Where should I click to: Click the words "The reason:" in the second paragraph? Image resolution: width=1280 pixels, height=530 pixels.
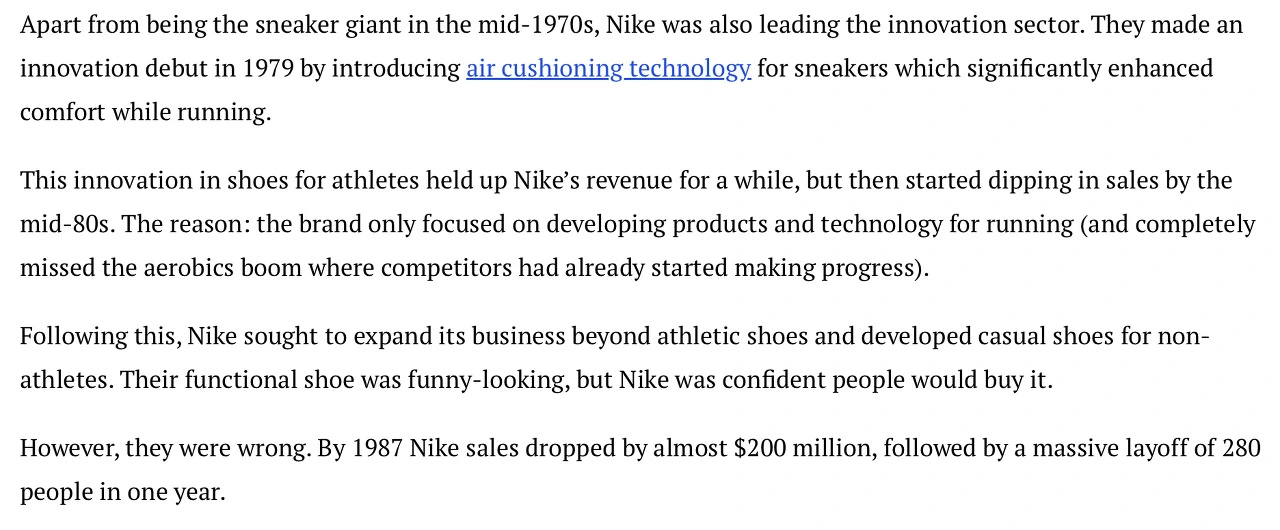click(x=186, y=225)
